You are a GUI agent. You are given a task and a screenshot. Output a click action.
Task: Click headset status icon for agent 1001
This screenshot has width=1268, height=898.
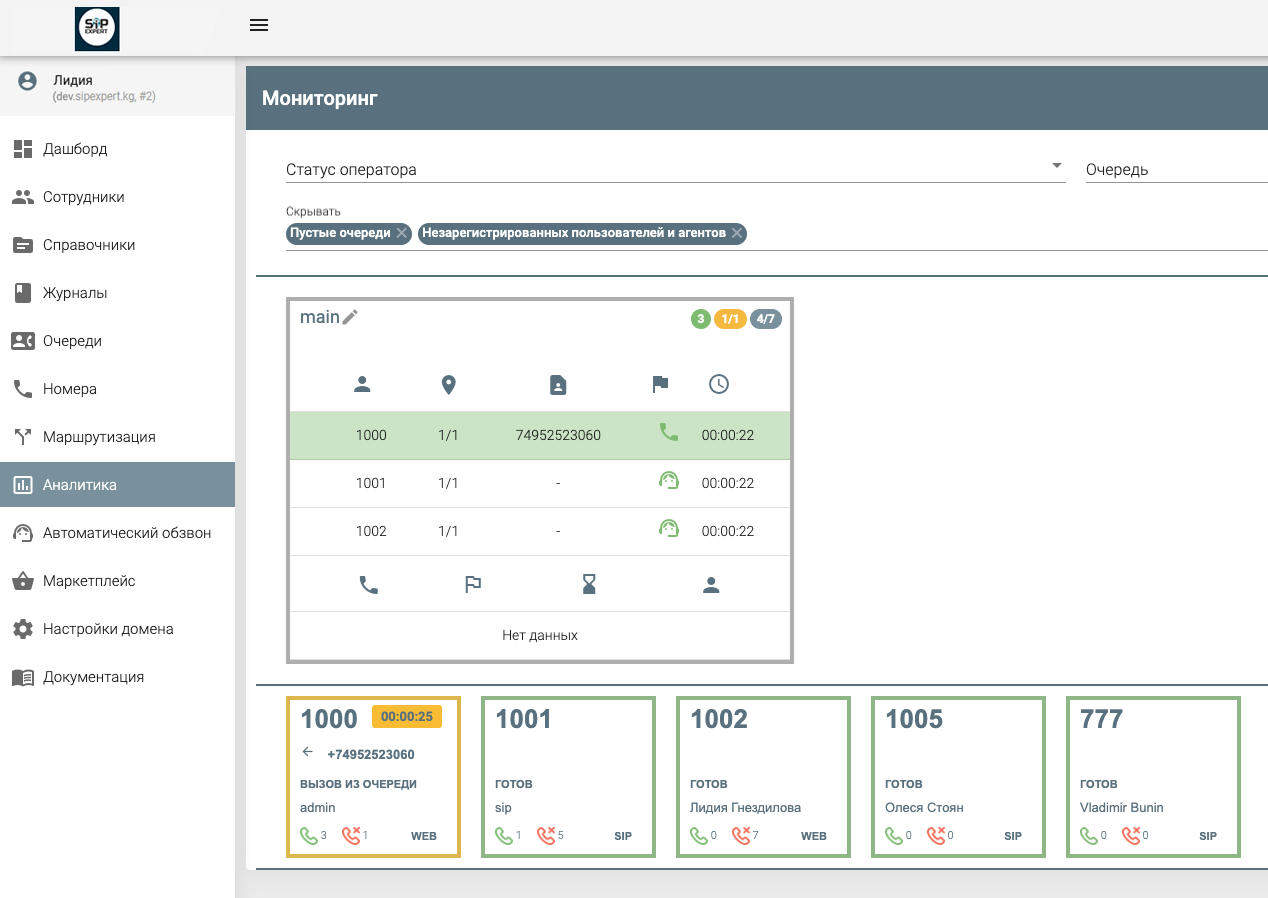point(668,482)
